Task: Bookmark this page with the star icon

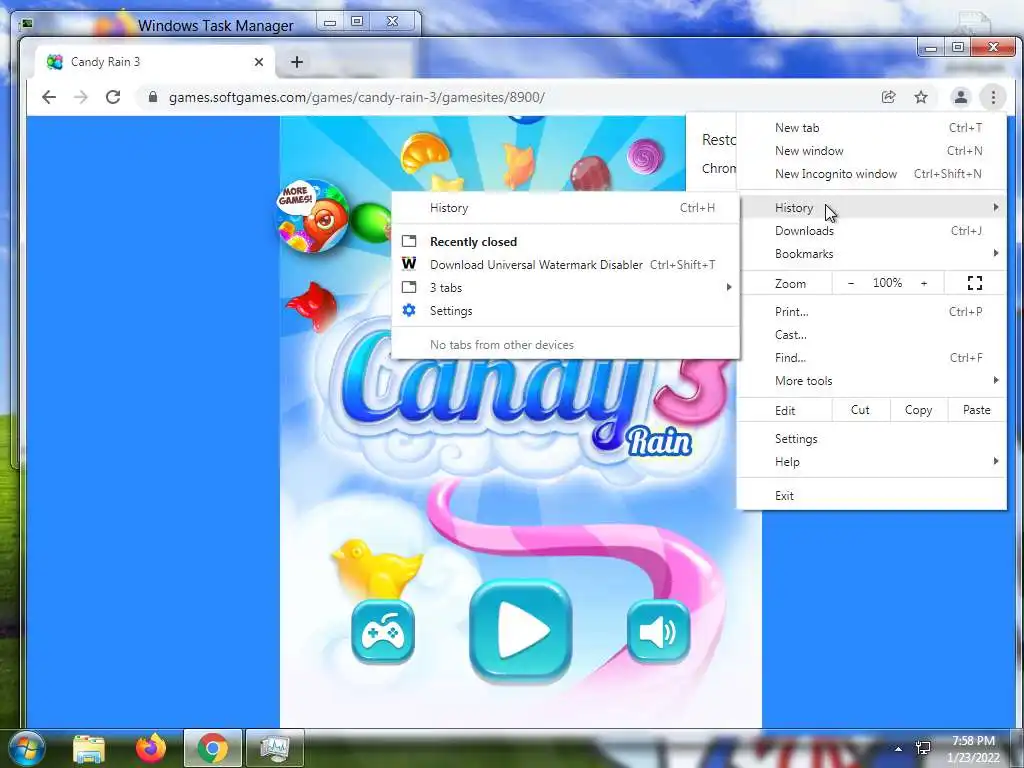Action: click(921, 97)
